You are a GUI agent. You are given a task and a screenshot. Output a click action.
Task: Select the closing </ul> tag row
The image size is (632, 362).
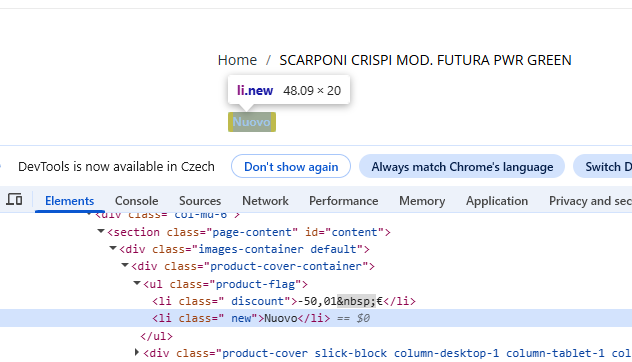coord(156,336)
